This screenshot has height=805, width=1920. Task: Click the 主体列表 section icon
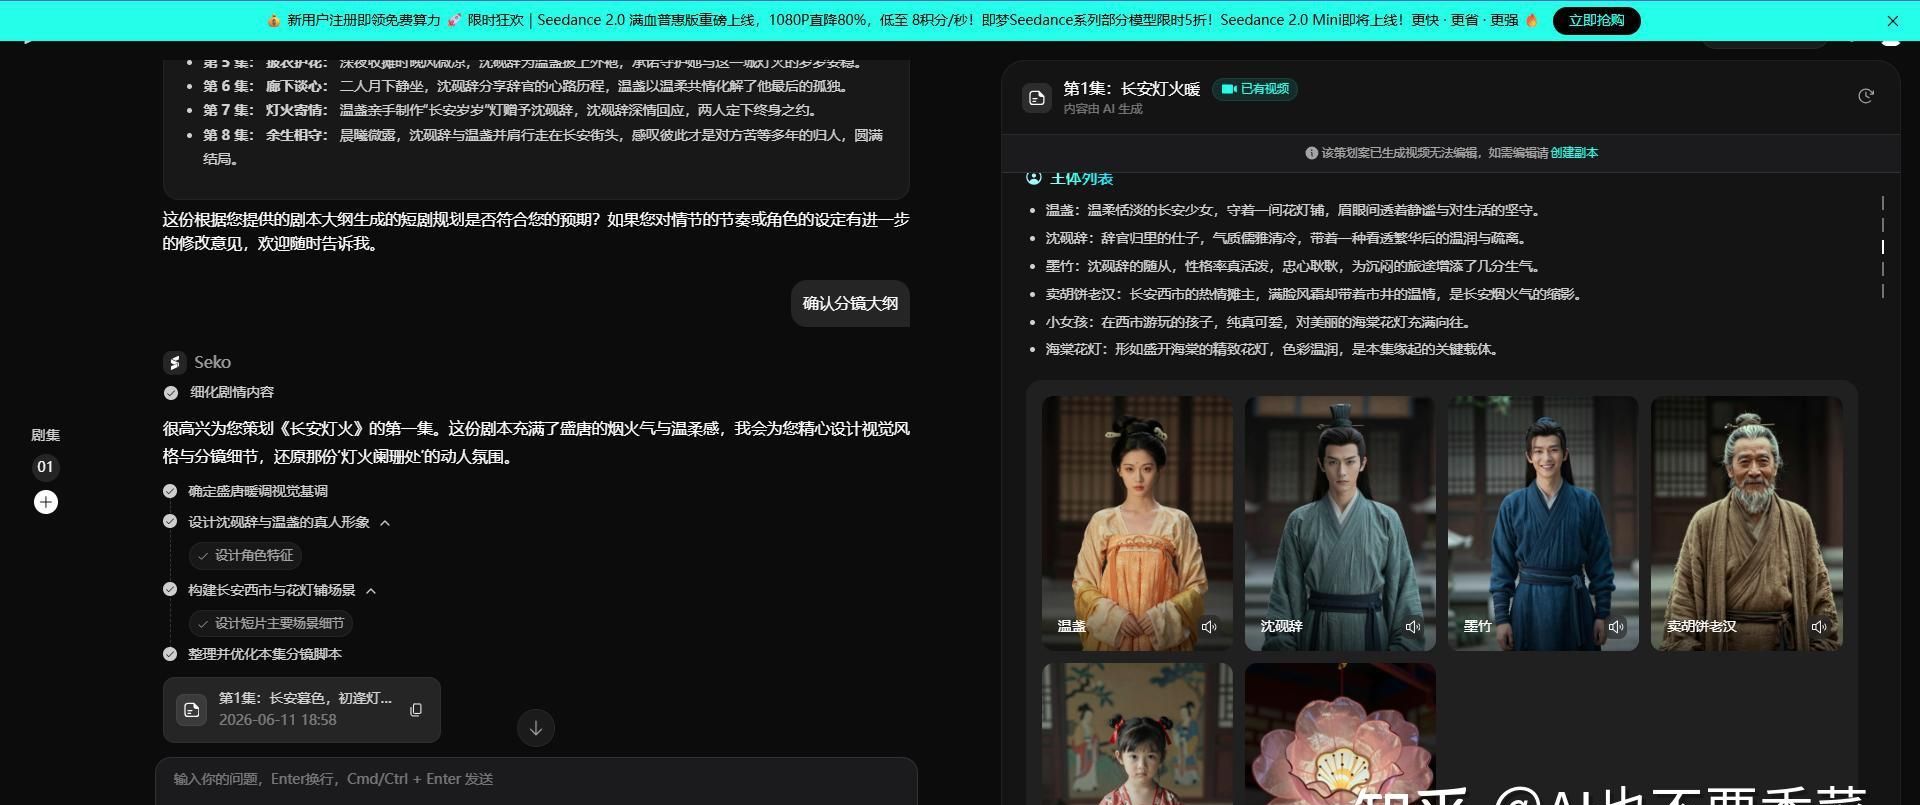(x=1034, y=178)
